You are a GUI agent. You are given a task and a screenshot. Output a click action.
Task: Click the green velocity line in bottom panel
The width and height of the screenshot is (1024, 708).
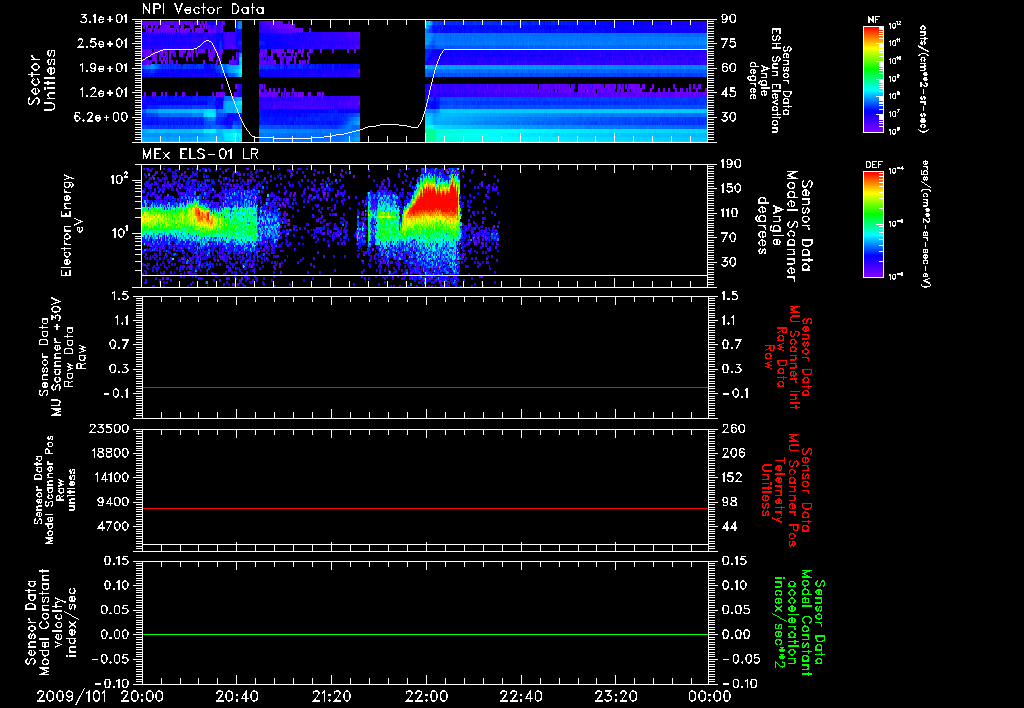pos(424,634)
